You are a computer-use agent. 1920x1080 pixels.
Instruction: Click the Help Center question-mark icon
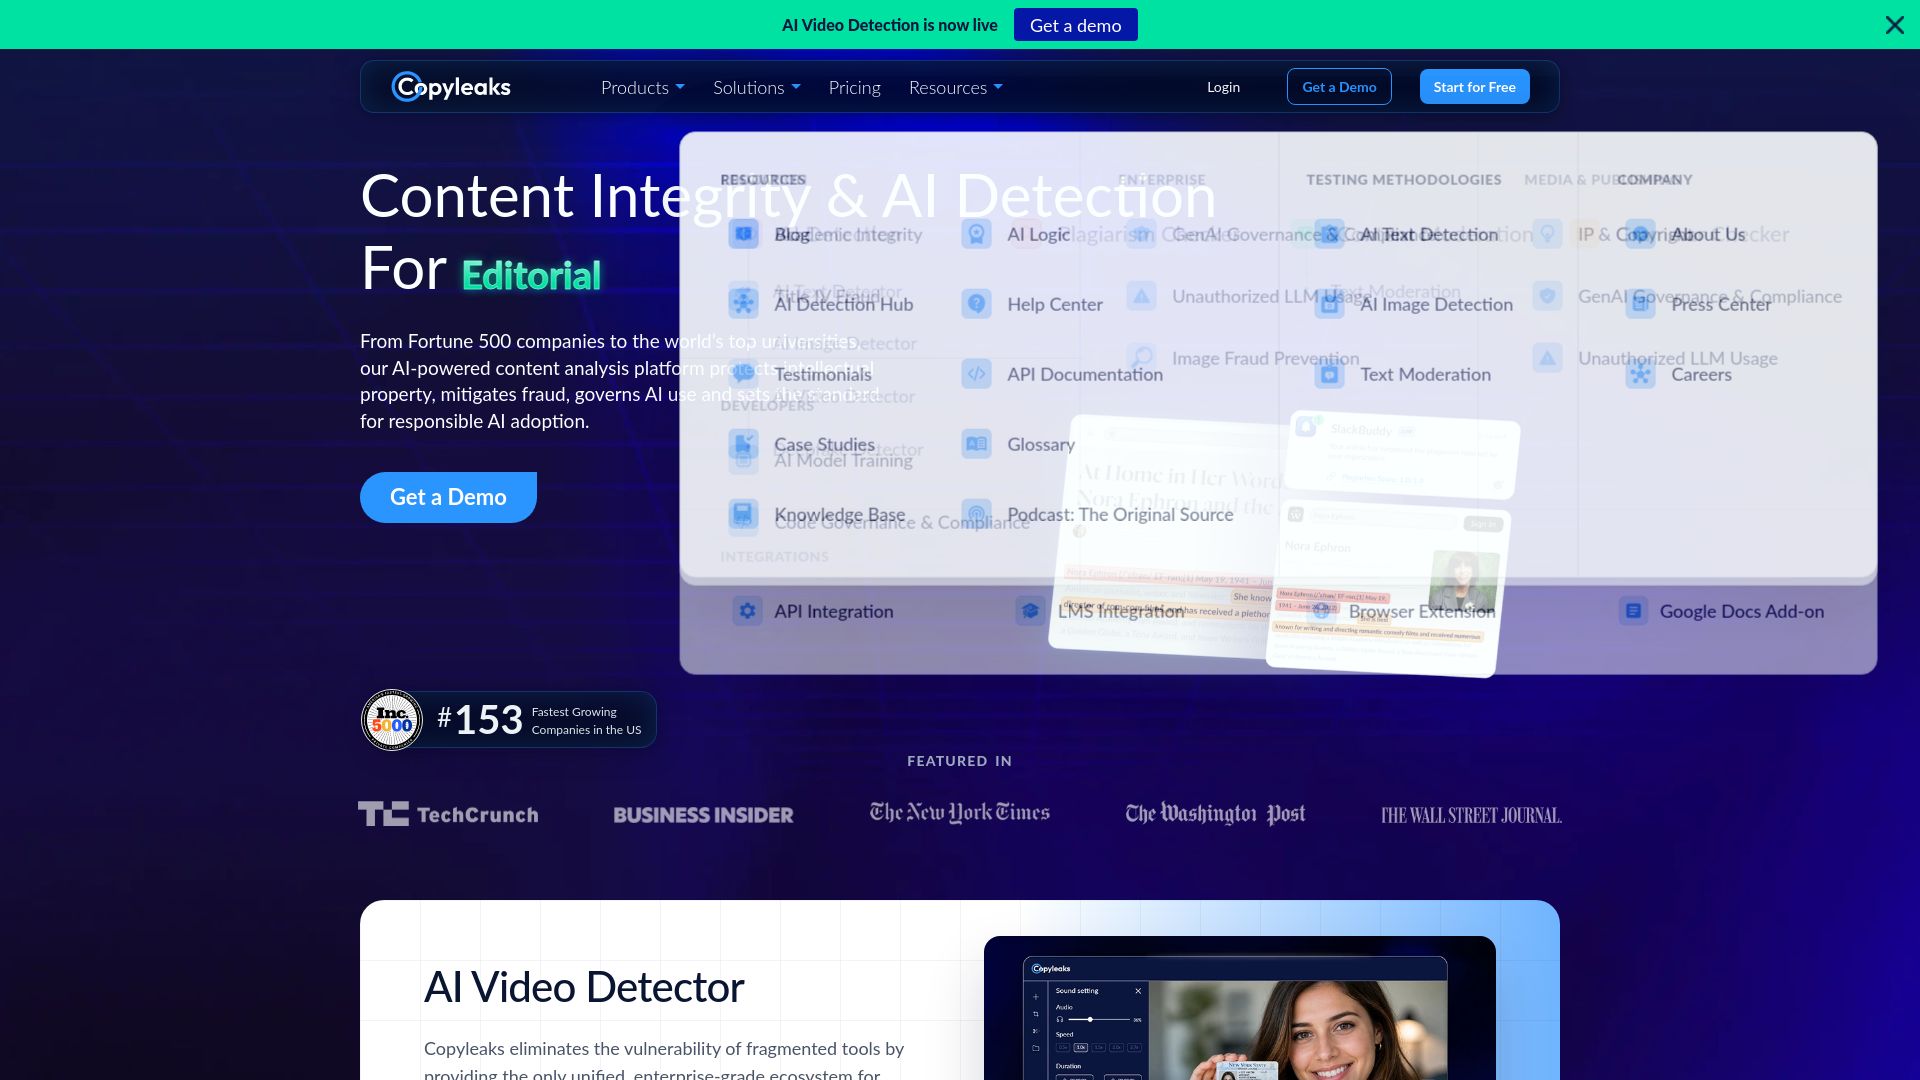(x=976, y=303)
